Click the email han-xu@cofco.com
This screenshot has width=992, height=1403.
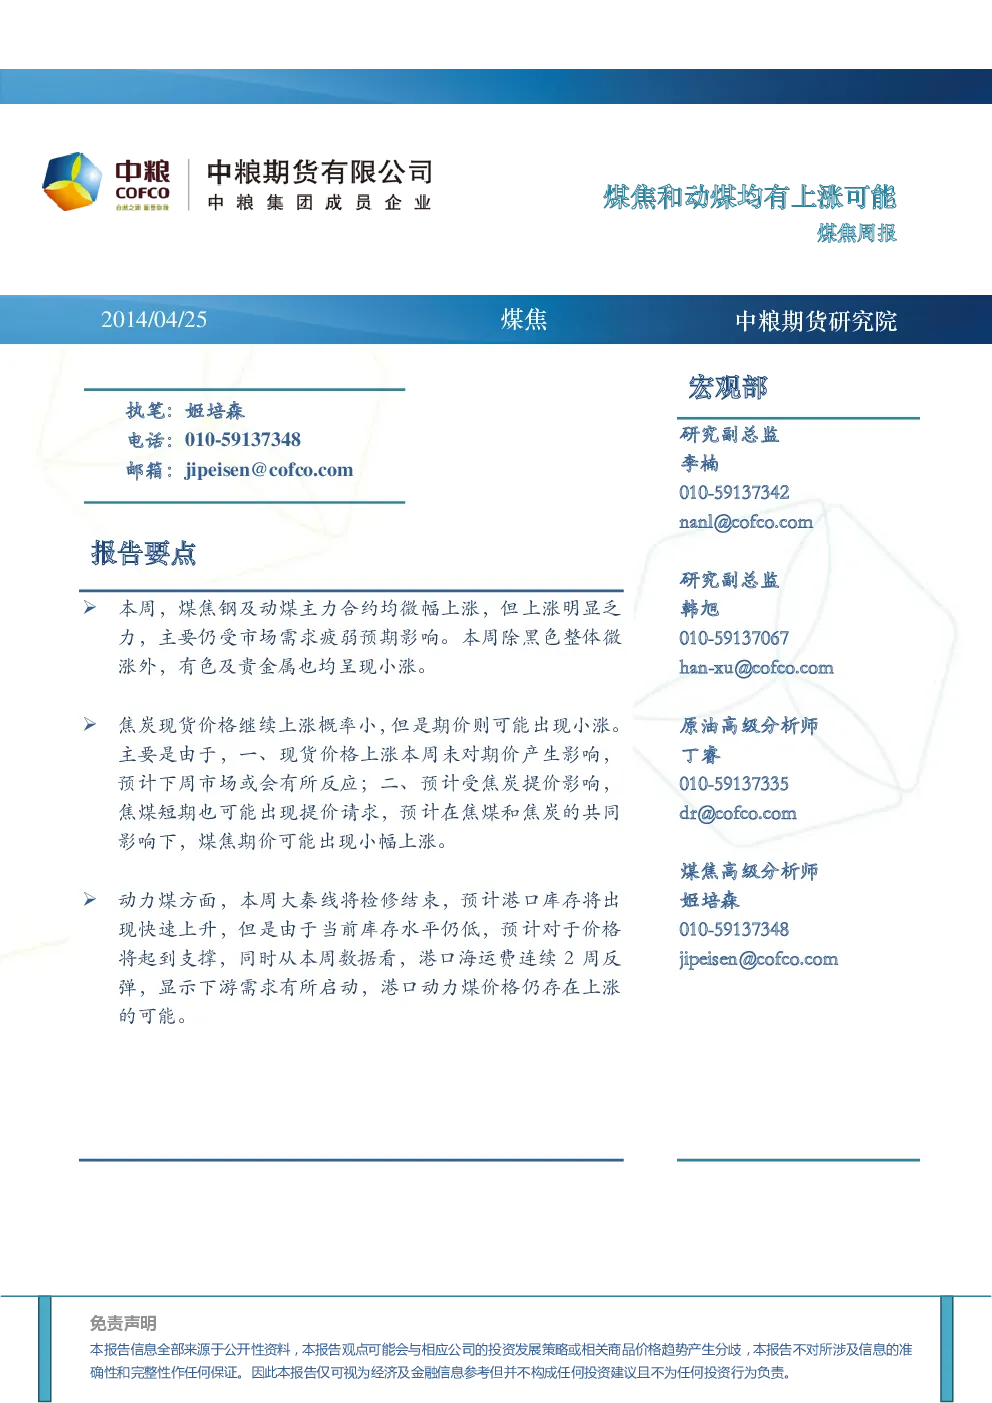(x=756, y=668)
